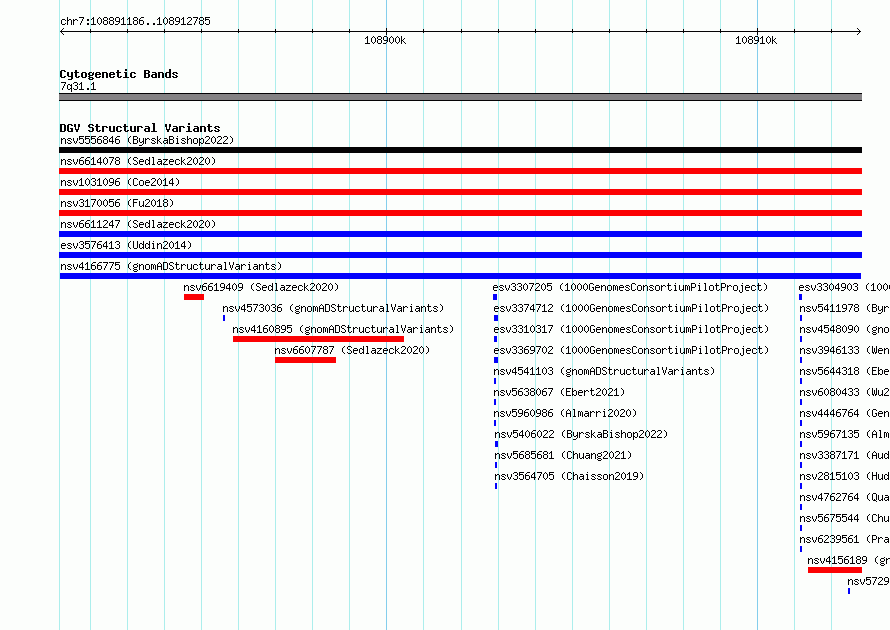
Task: Click nsv5685681 (Chuang2021) label
Action: 563,455
